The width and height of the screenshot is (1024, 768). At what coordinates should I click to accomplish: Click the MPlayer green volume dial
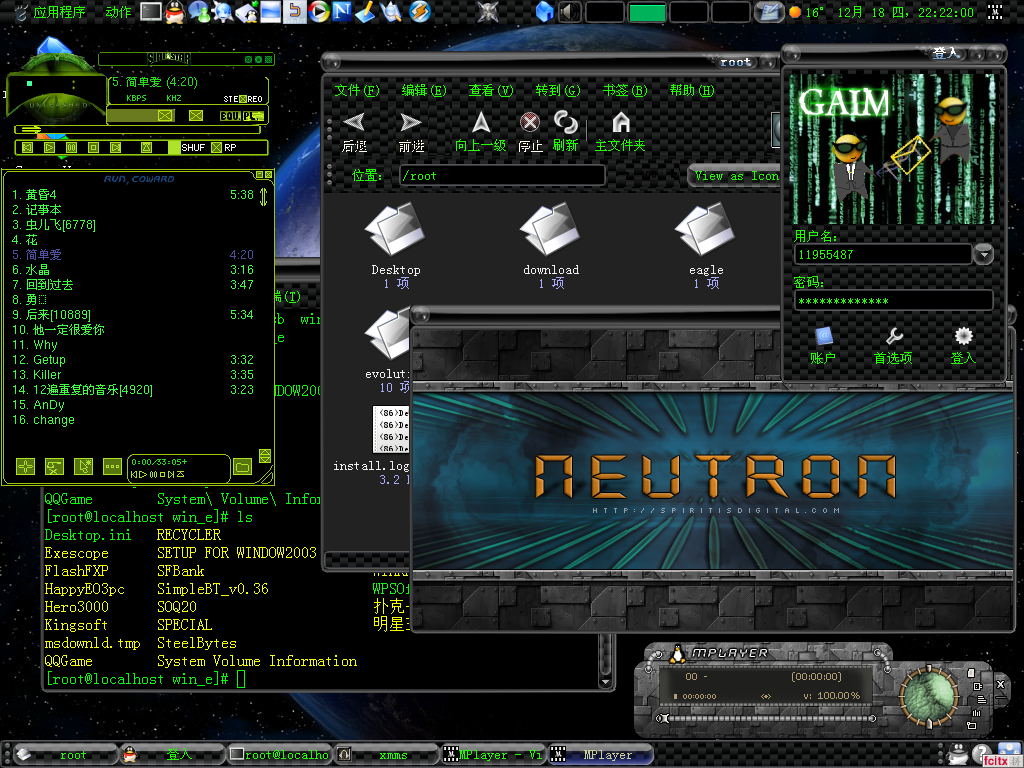click(929, 694)
